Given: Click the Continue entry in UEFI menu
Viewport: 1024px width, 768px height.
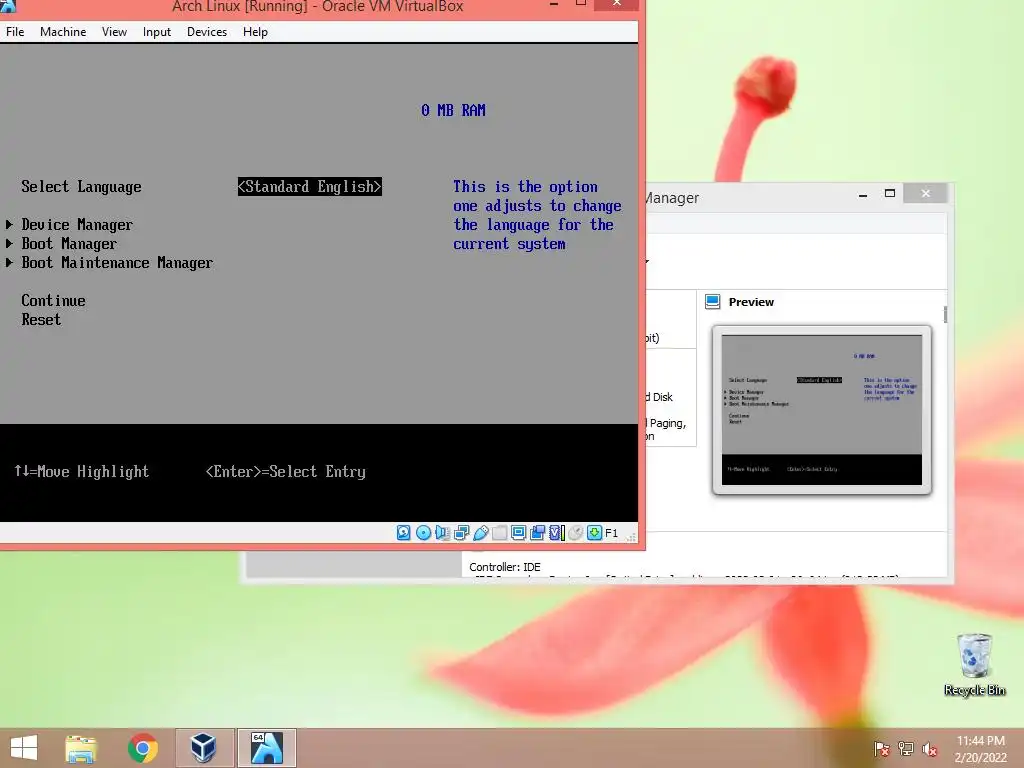Looking at the screenshot, I should (53, 300).
